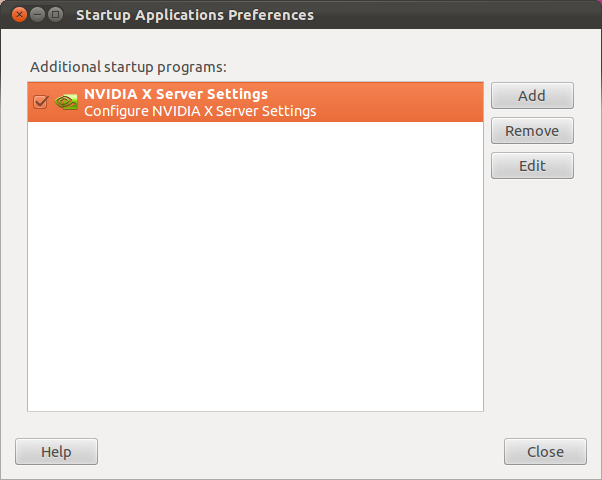Minimize the Startup Applications window

tap(37, 15)
